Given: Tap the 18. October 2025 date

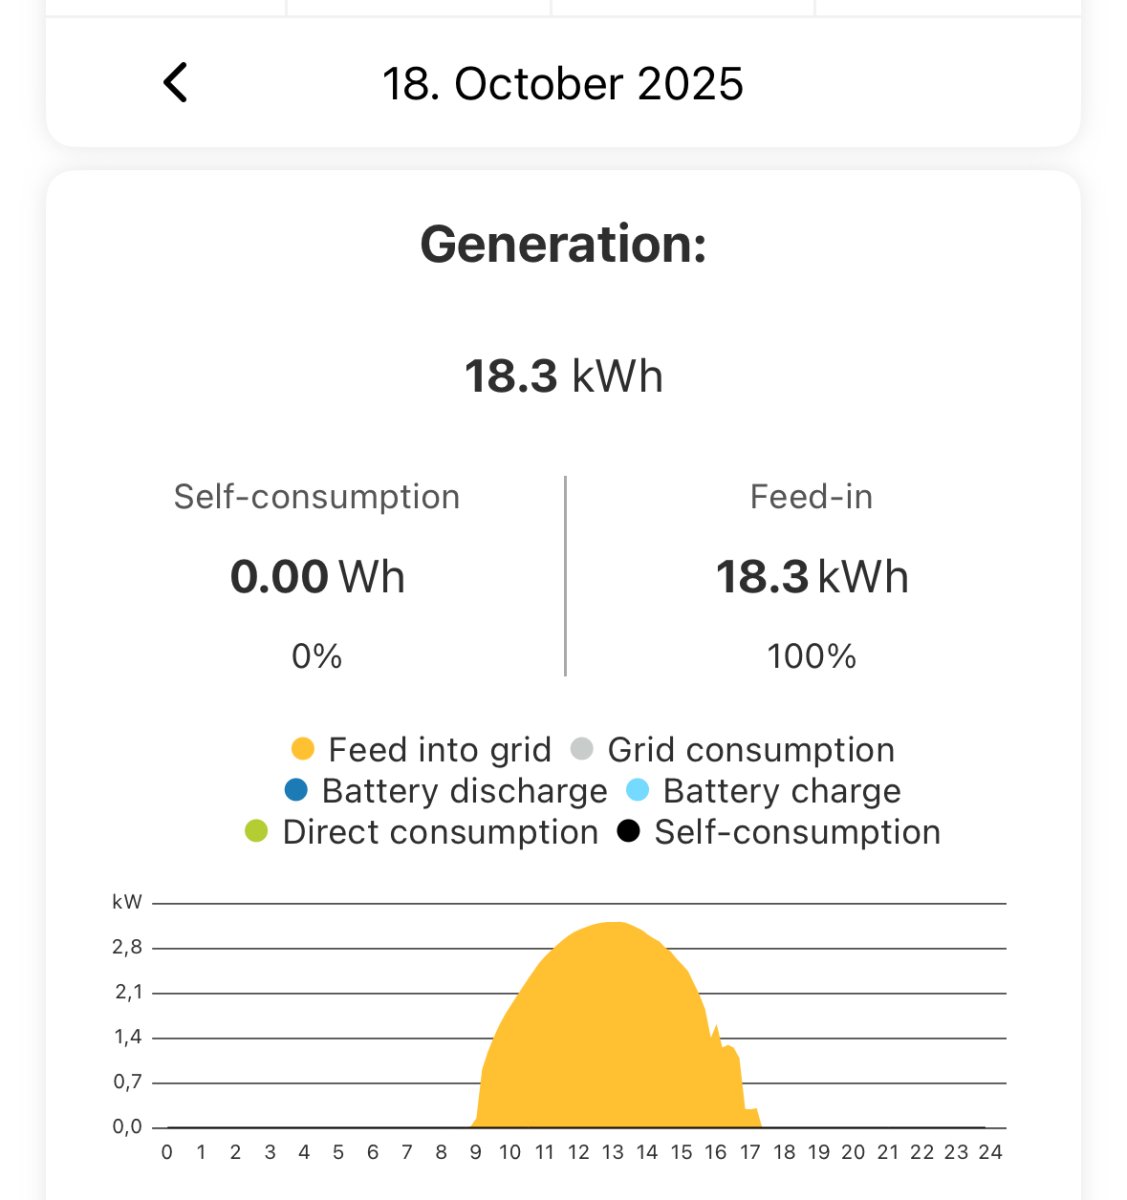Looking at the screenshot, I should (x=563, y=84).
